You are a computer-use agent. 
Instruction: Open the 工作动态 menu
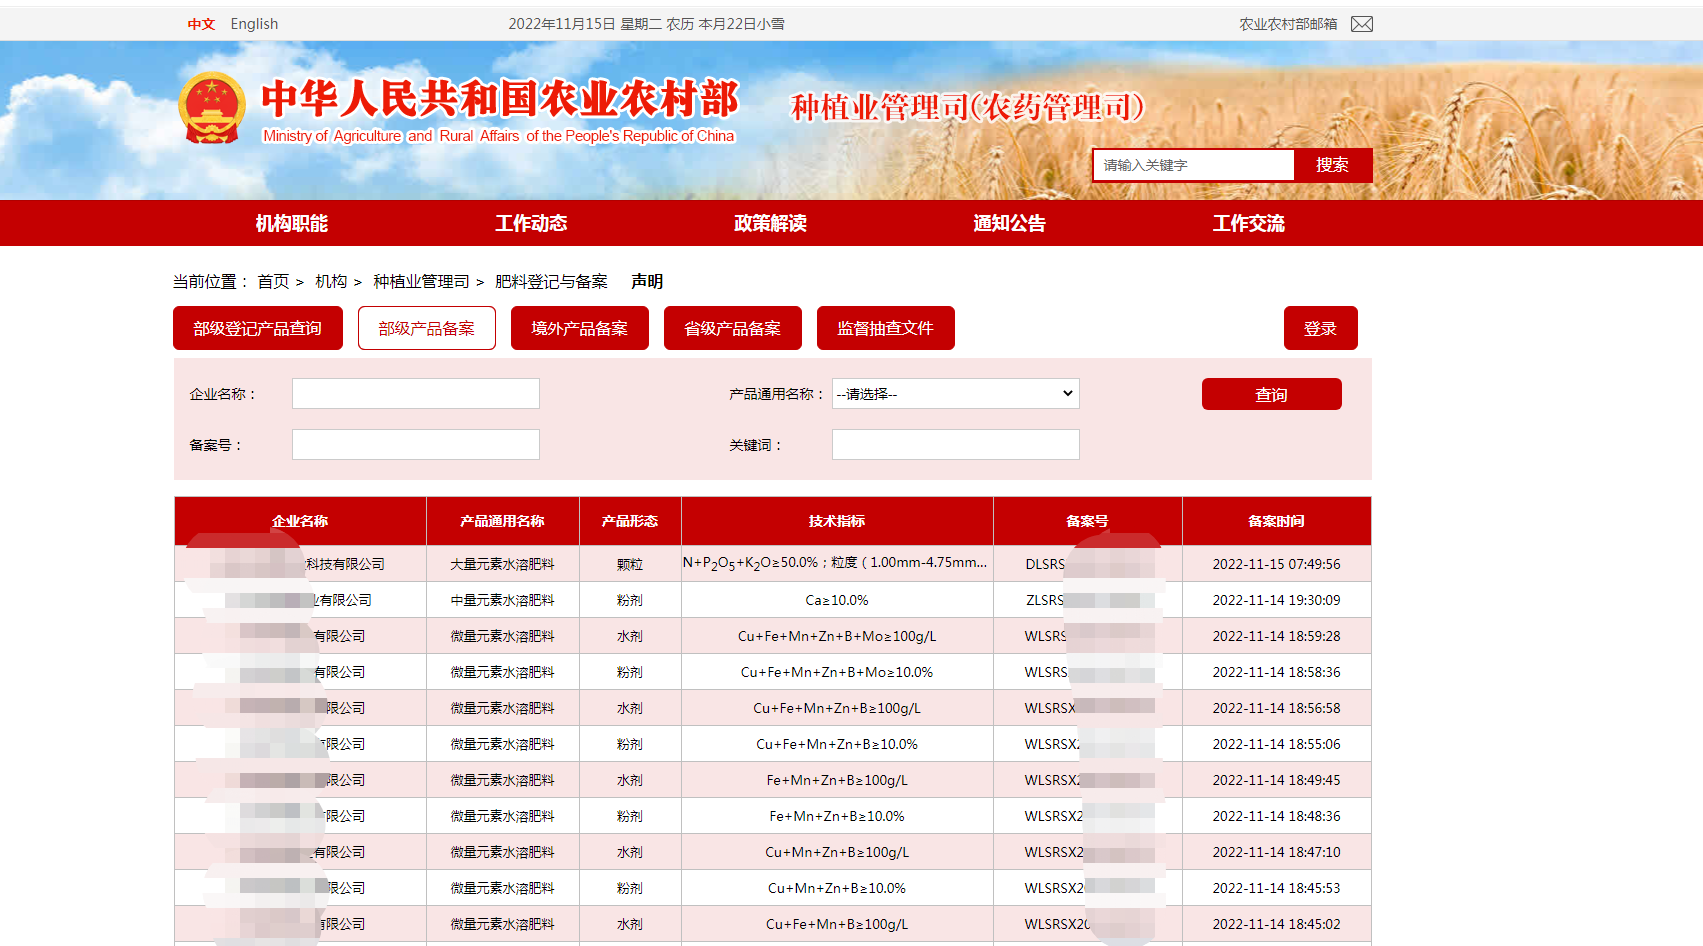531,223
